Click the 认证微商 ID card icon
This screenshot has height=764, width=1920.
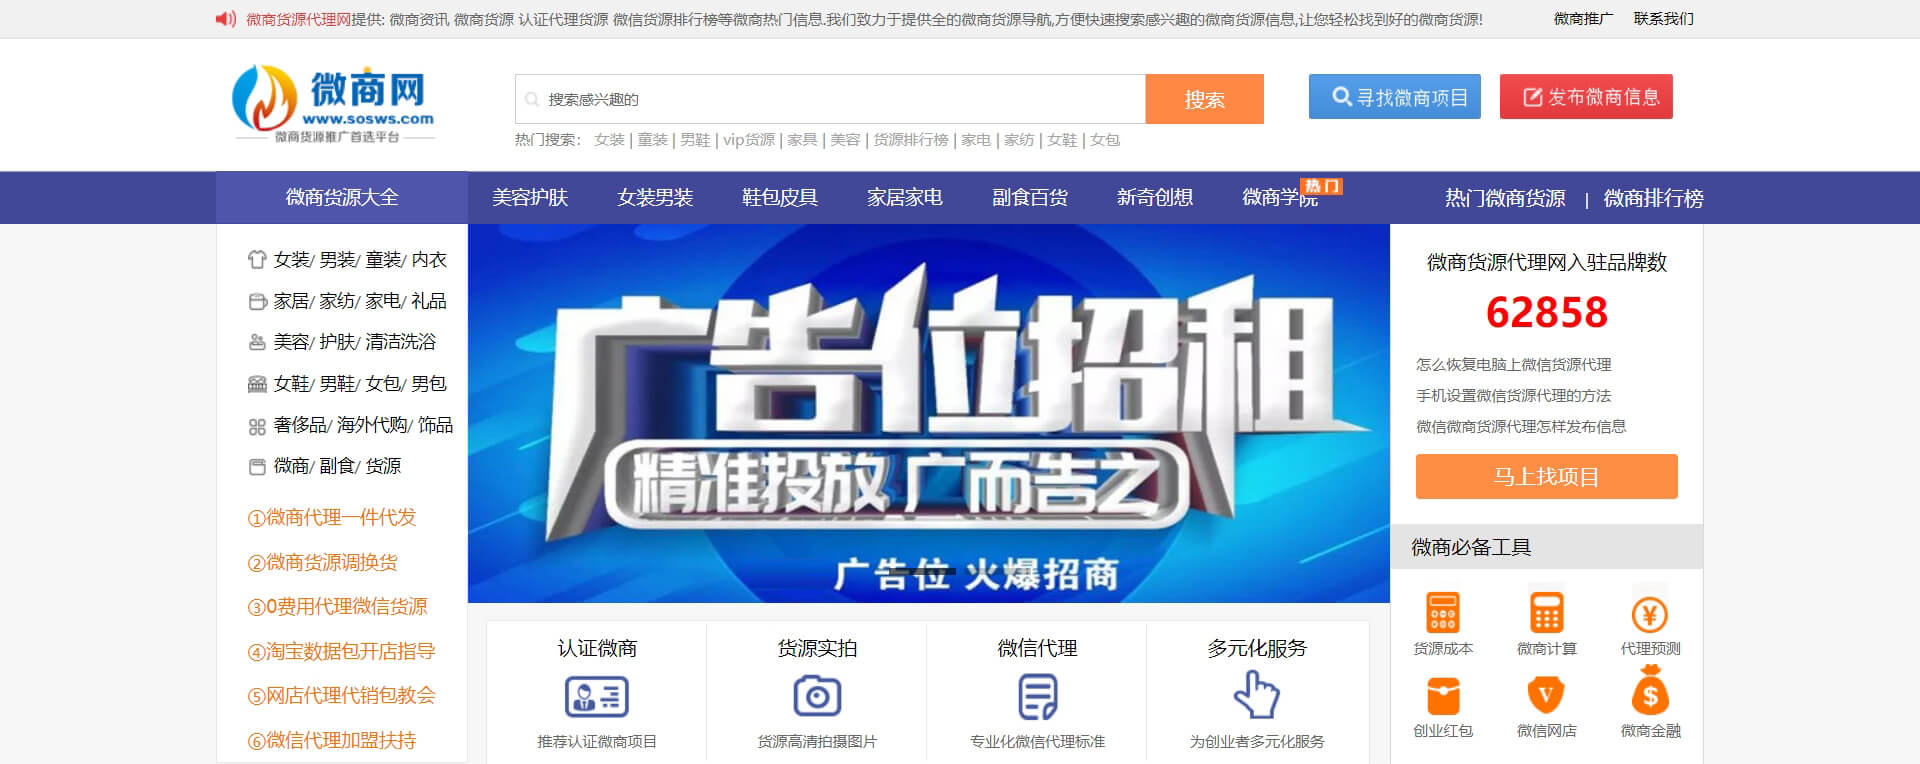point(597,696)
